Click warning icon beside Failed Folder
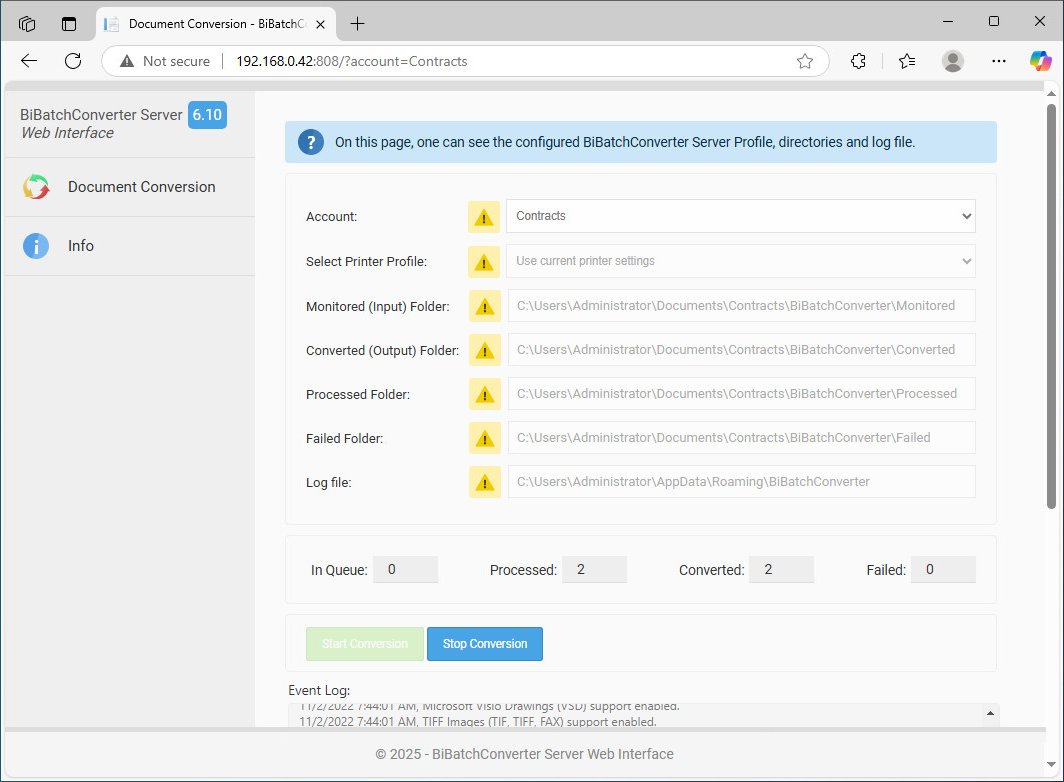The width and height of the screenshot is (1064, 782). pos(484,438)
